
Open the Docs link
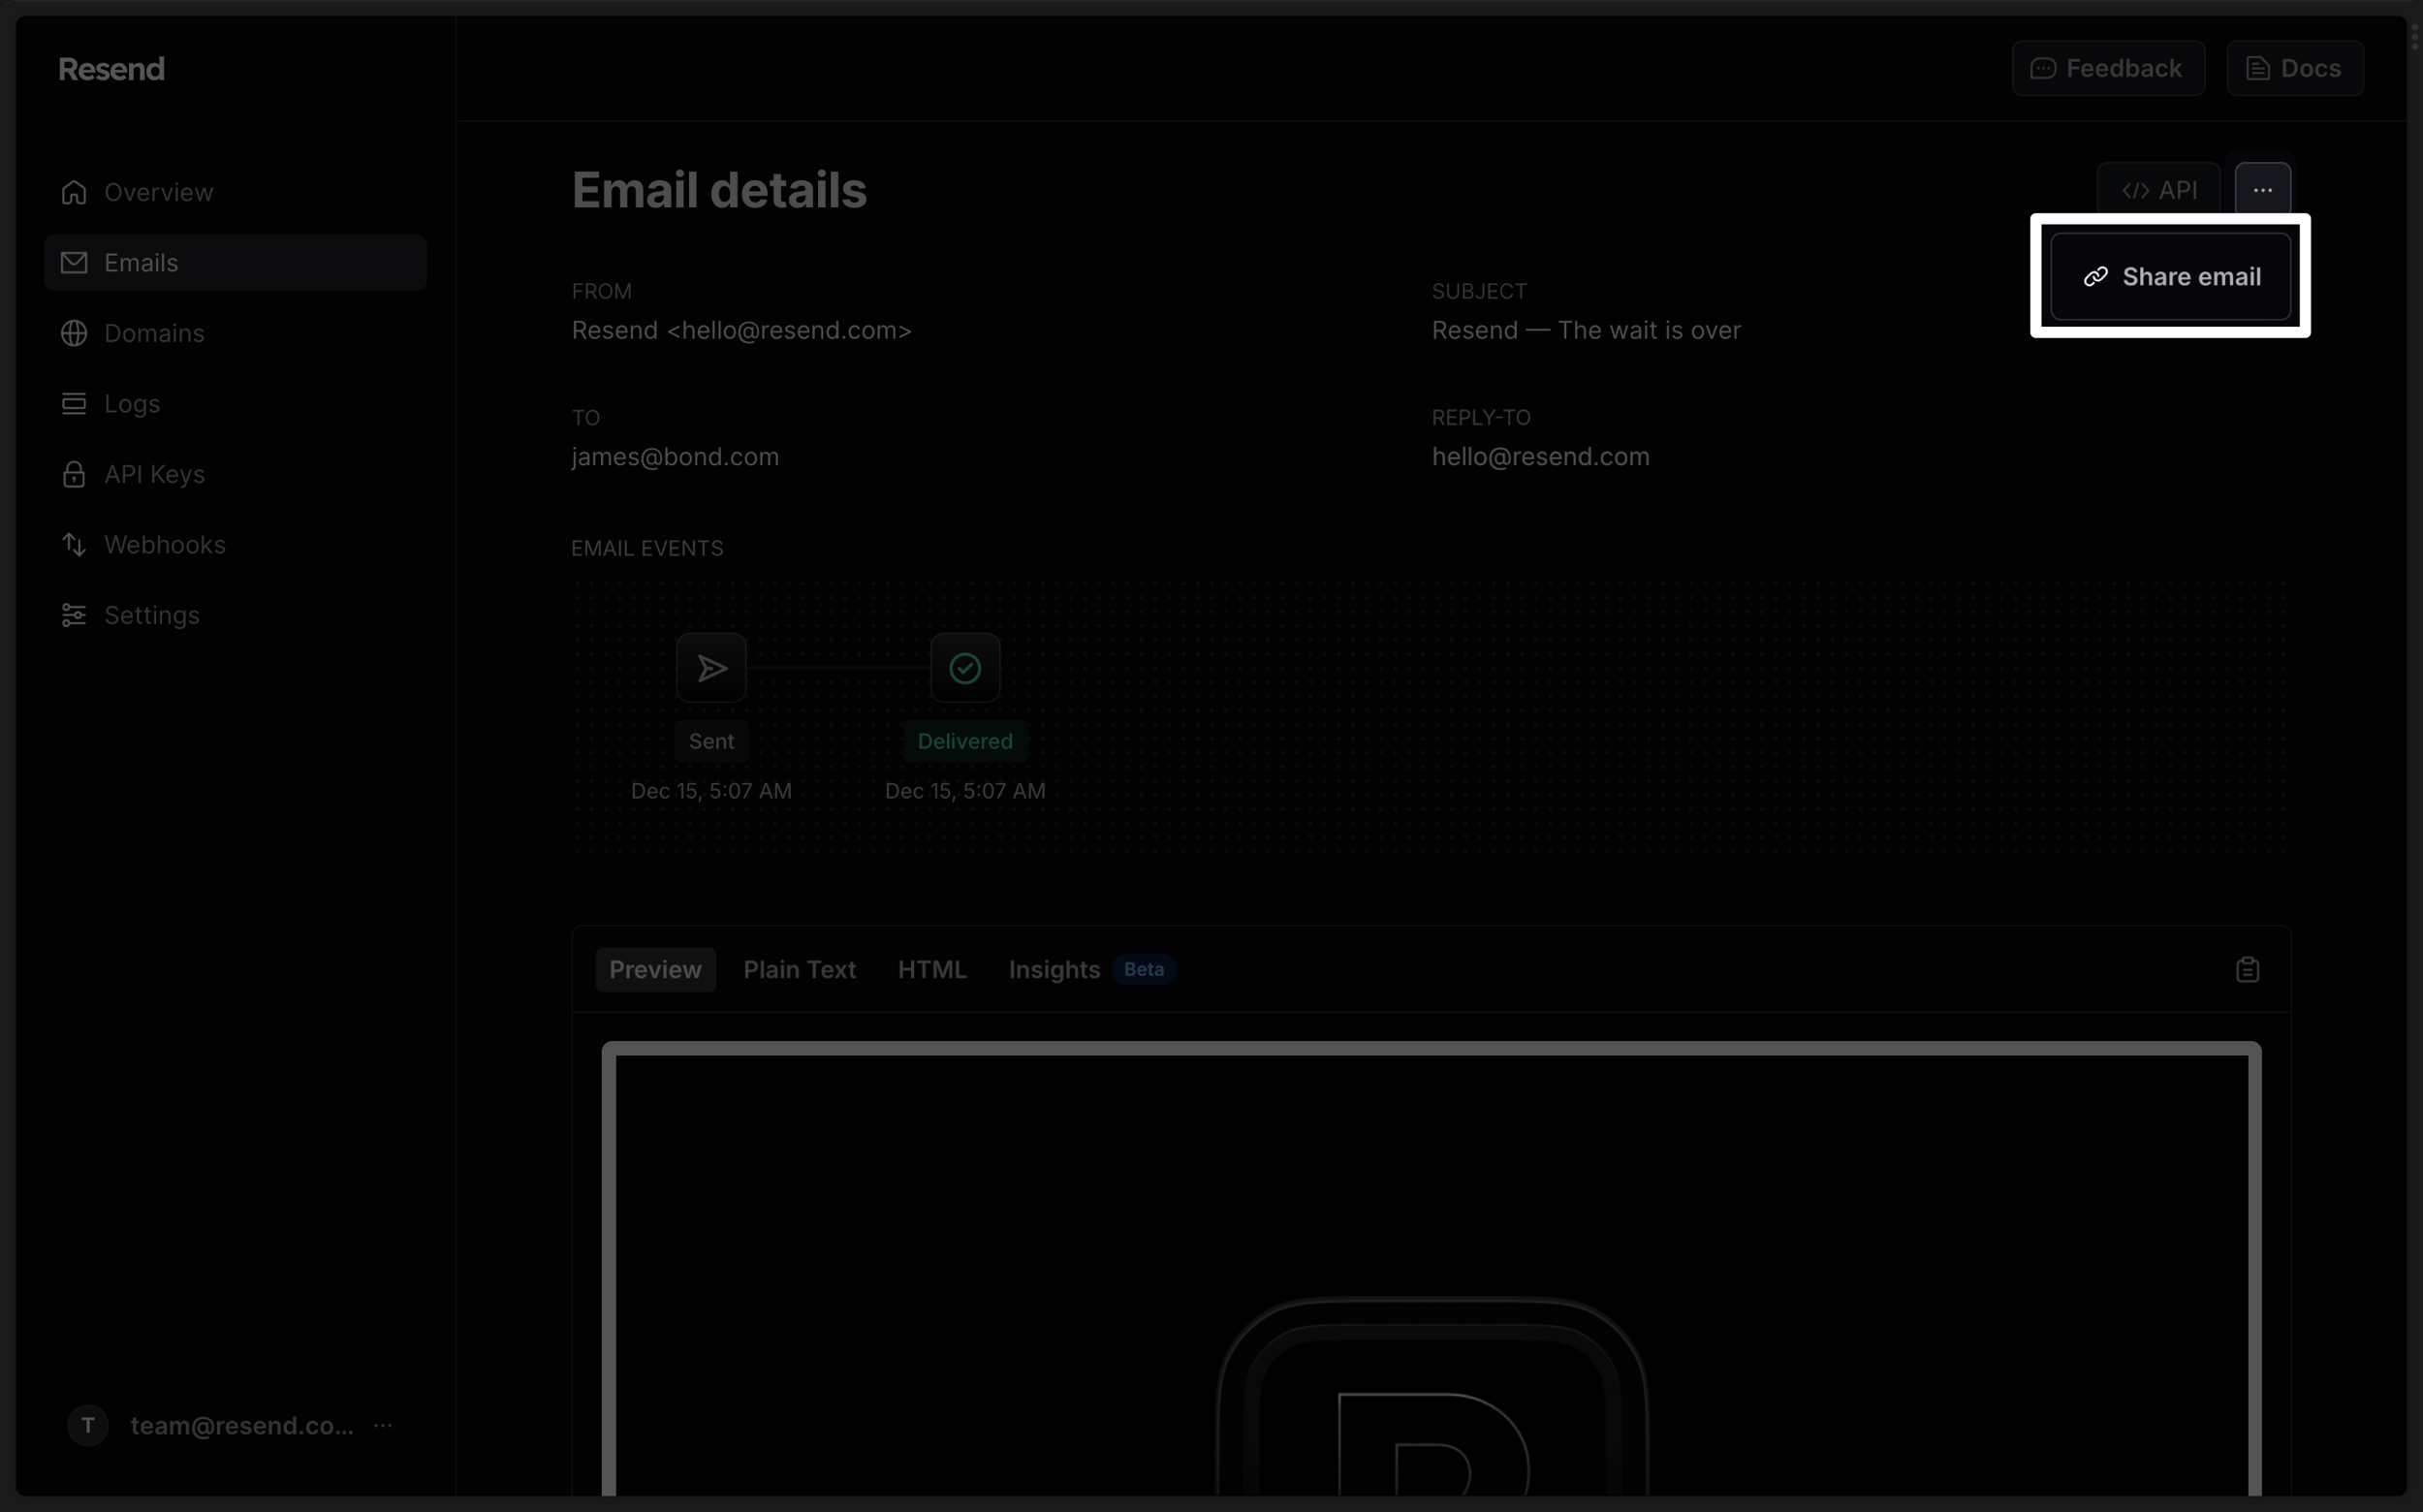[2295, 68]
